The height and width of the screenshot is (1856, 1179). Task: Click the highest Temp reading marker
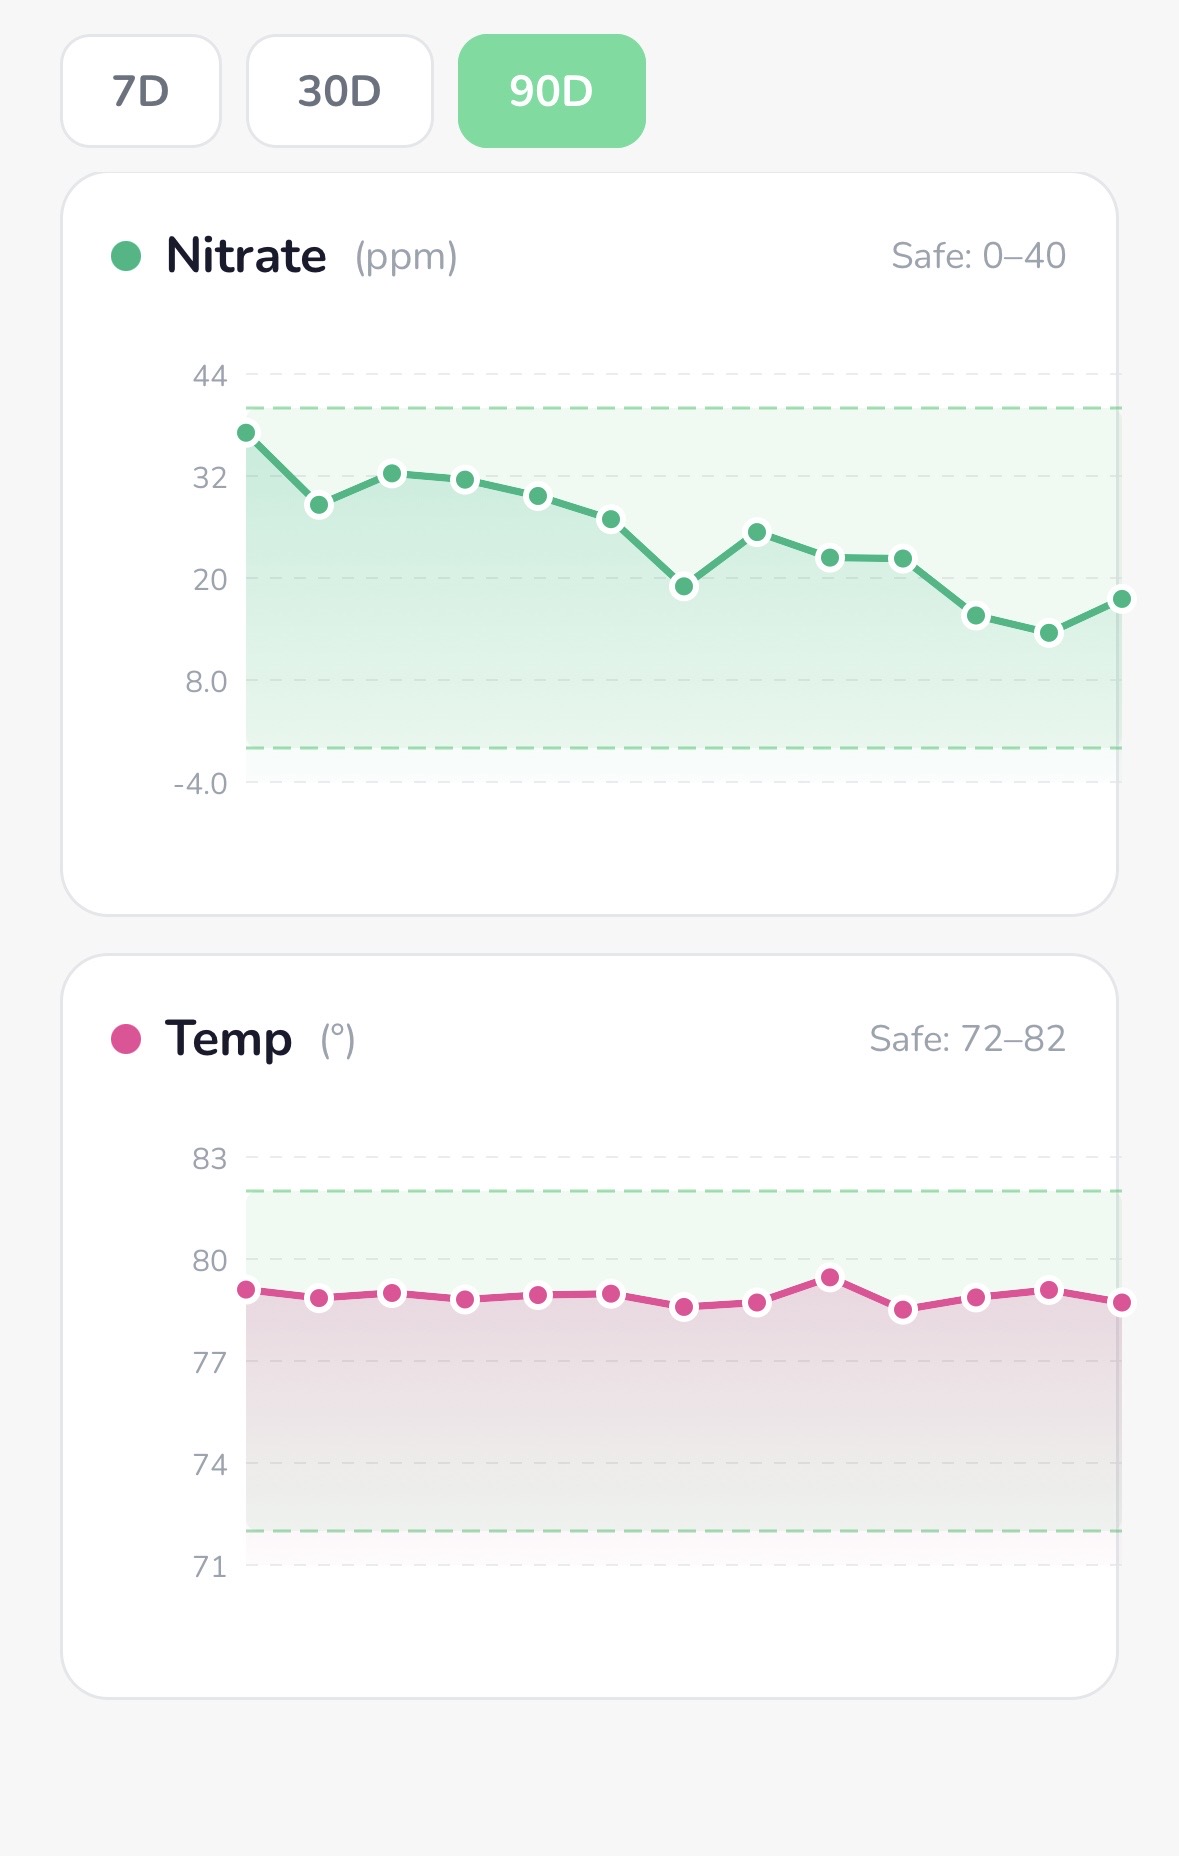coord(829,1278)
